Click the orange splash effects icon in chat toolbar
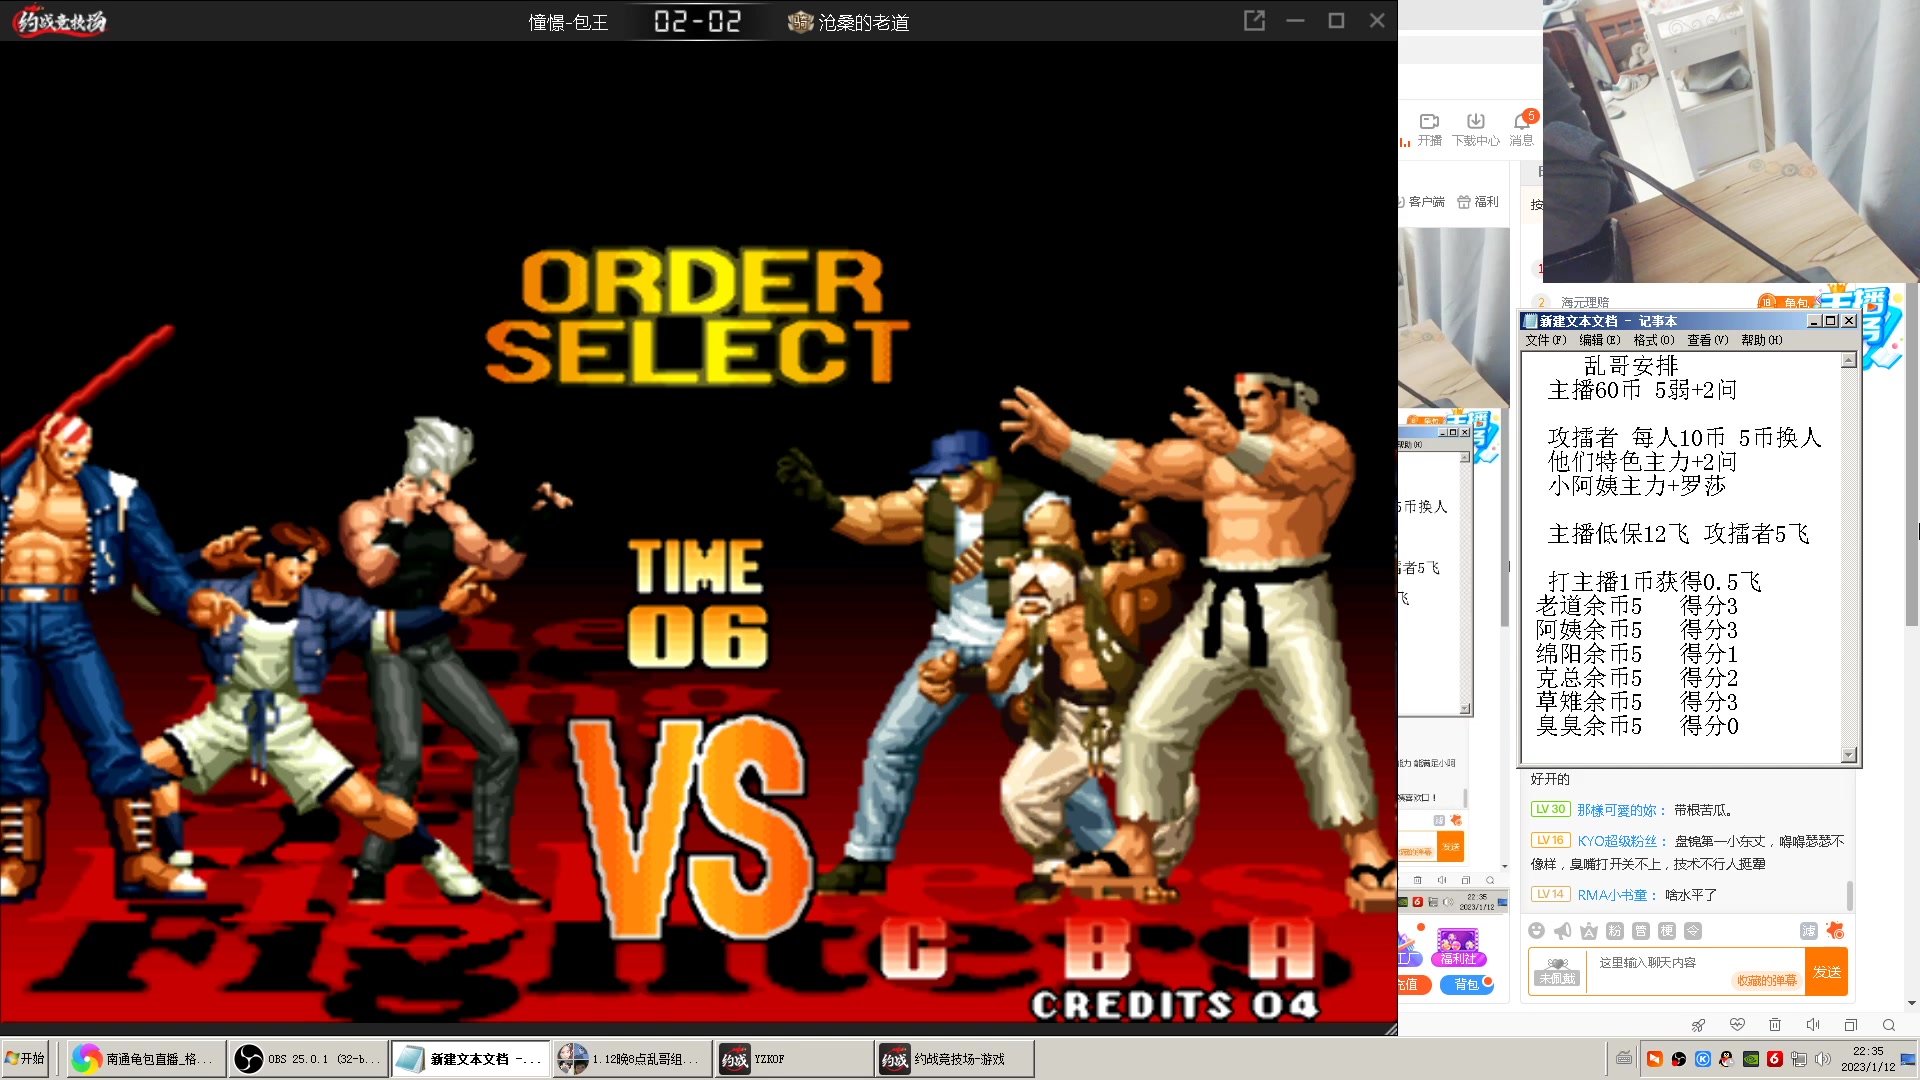The height and width of the screenshot is (1080, 1920). (1835, 931)
